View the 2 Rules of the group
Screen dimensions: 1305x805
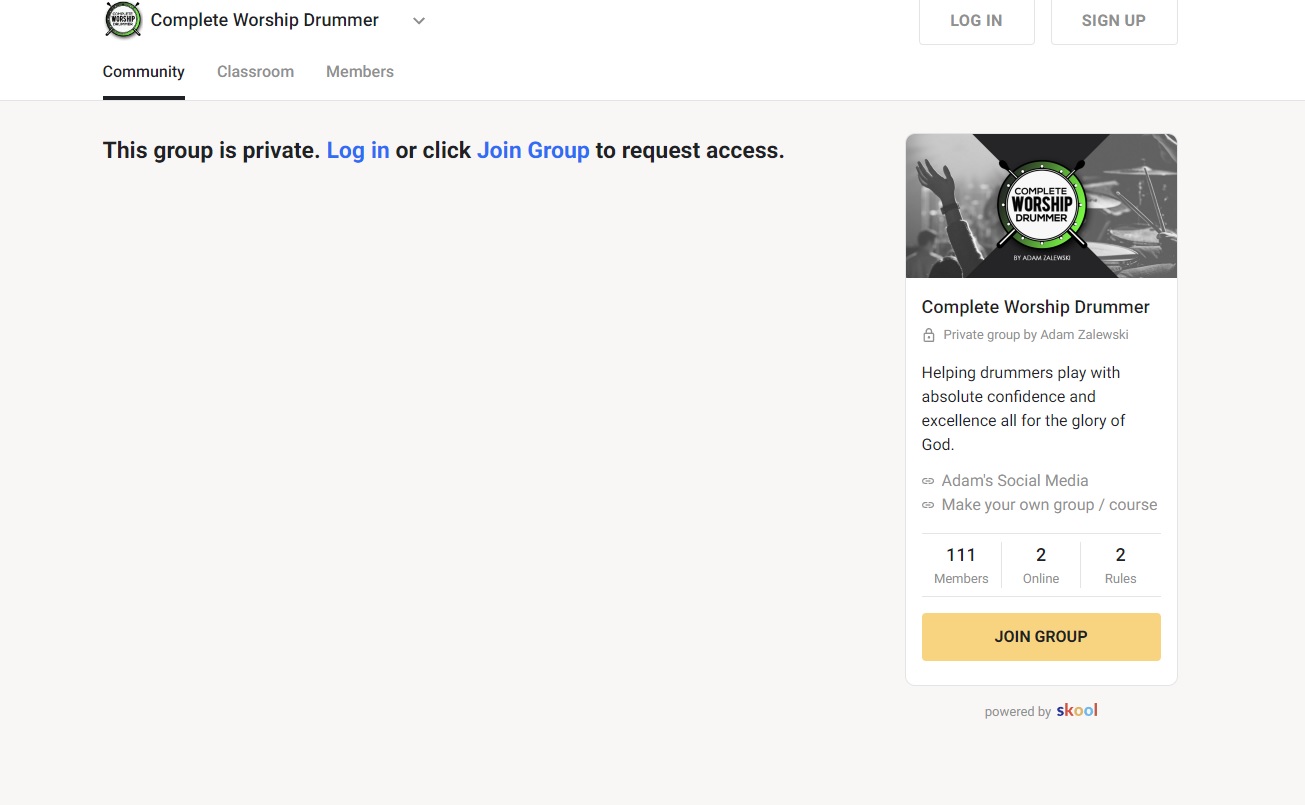[x=1120, y=564]
